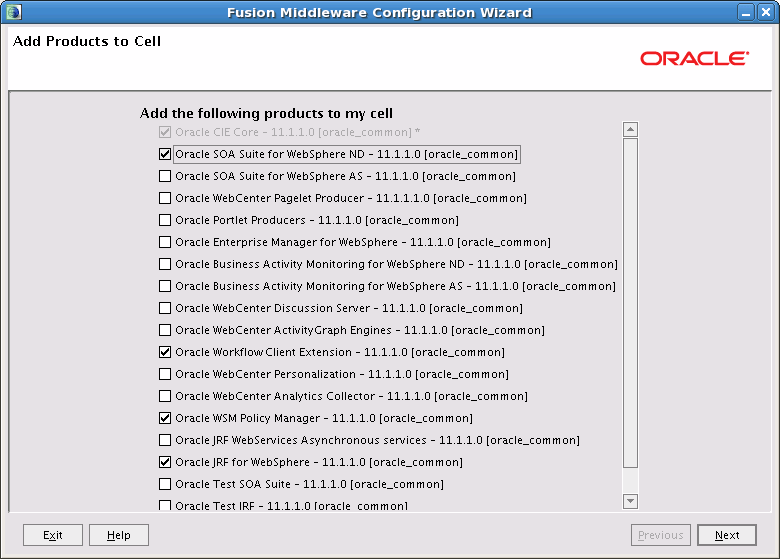Click the scroll up arrow of products list
780x559 pixels.
[630, 130]
